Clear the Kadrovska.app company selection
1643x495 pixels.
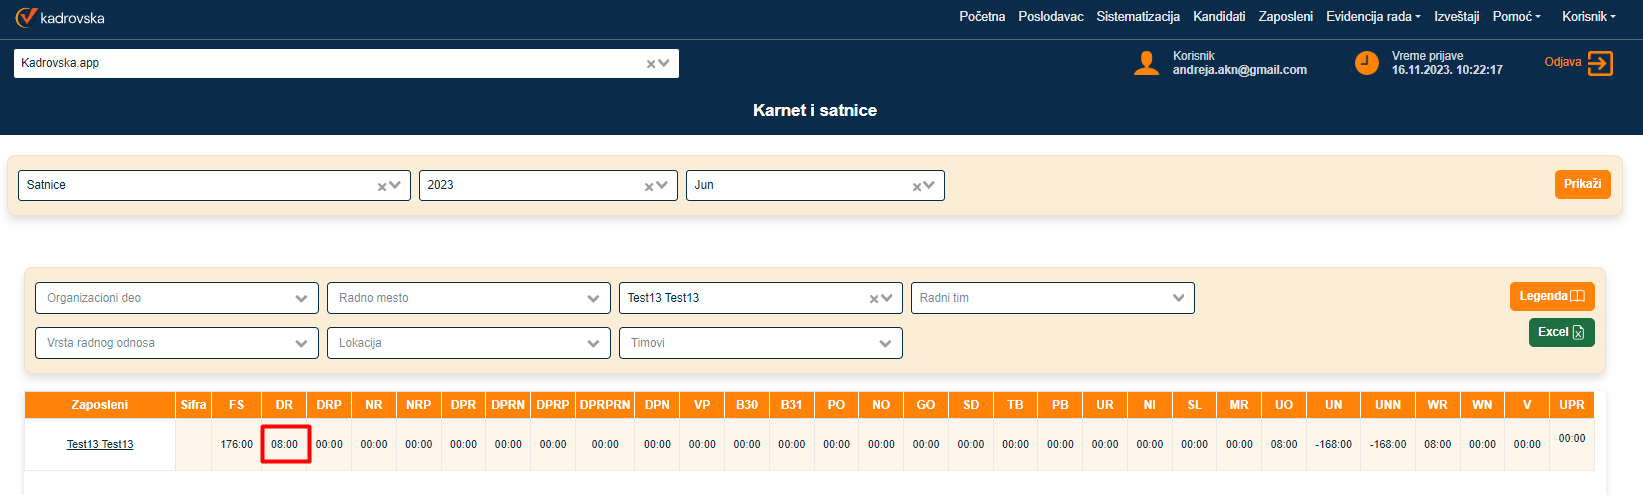click(651, 64)
